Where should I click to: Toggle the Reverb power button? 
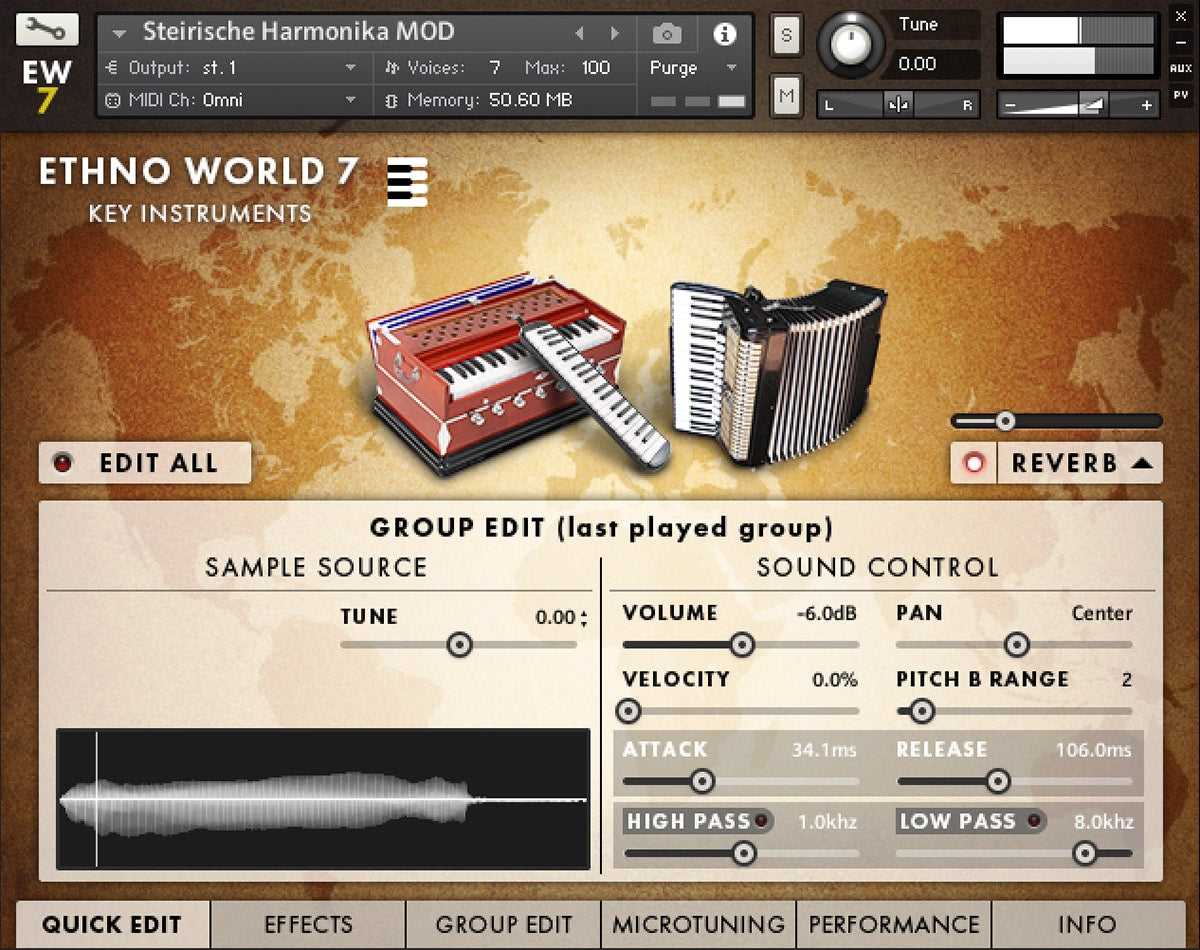point(974,463)
